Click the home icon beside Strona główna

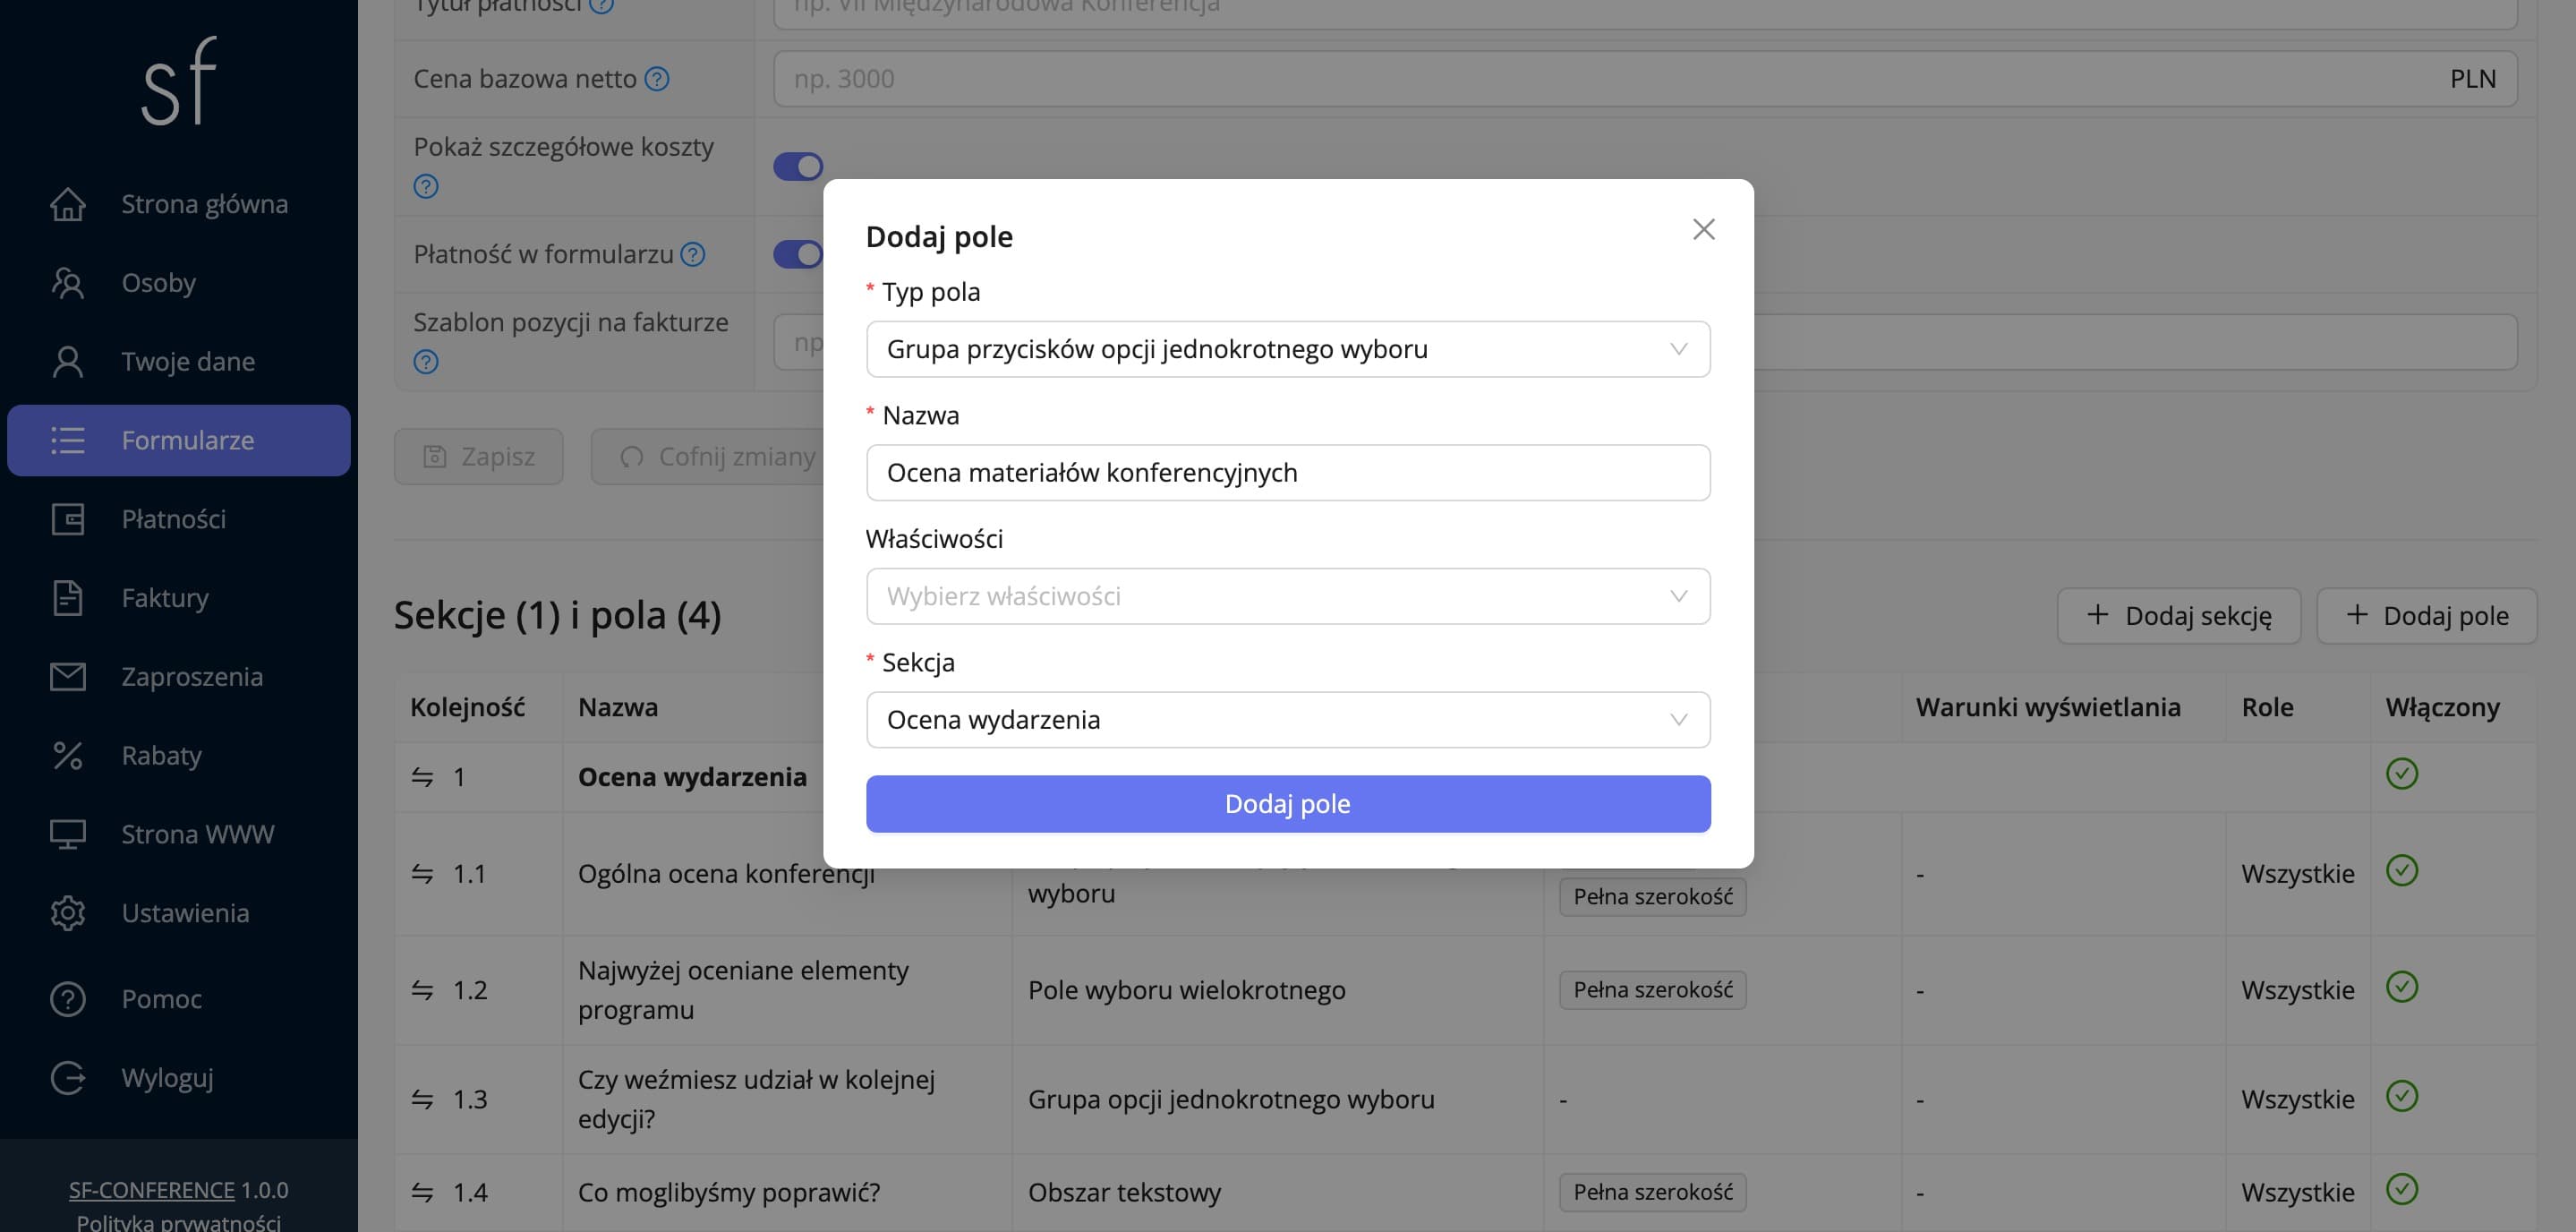[x=68, y=204]
